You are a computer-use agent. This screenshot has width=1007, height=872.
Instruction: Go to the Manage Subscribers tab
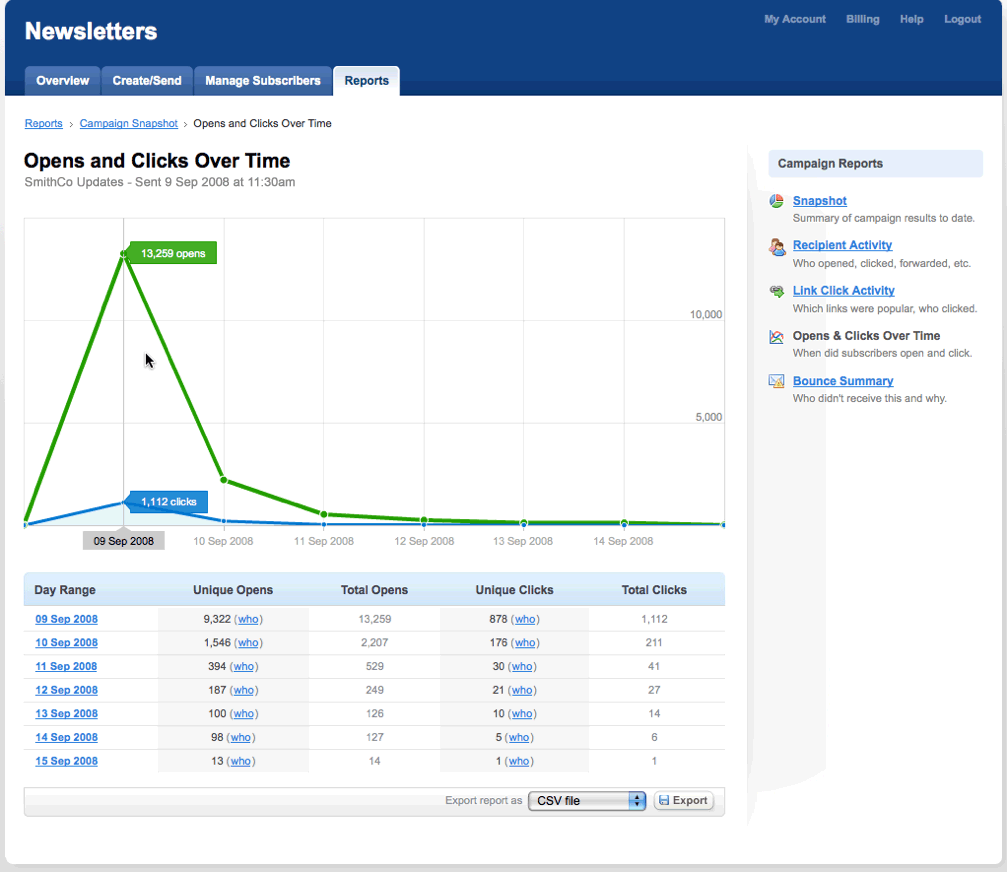click(x=263, y=81)
